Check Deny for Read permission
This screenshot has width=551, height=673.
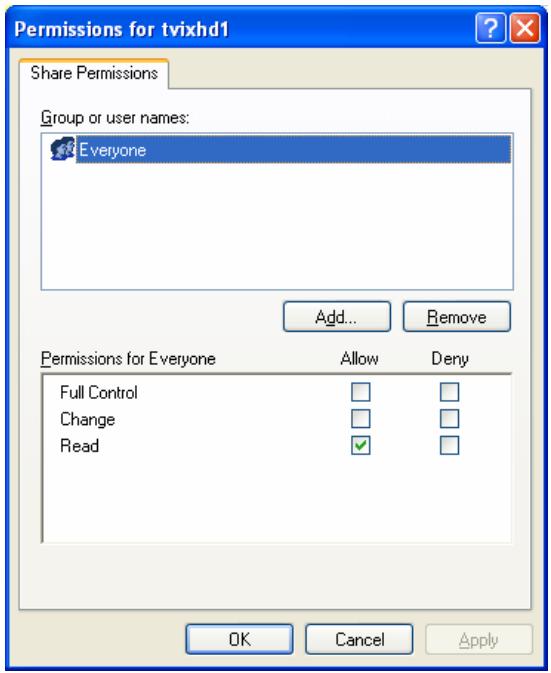tap(449, 445)
